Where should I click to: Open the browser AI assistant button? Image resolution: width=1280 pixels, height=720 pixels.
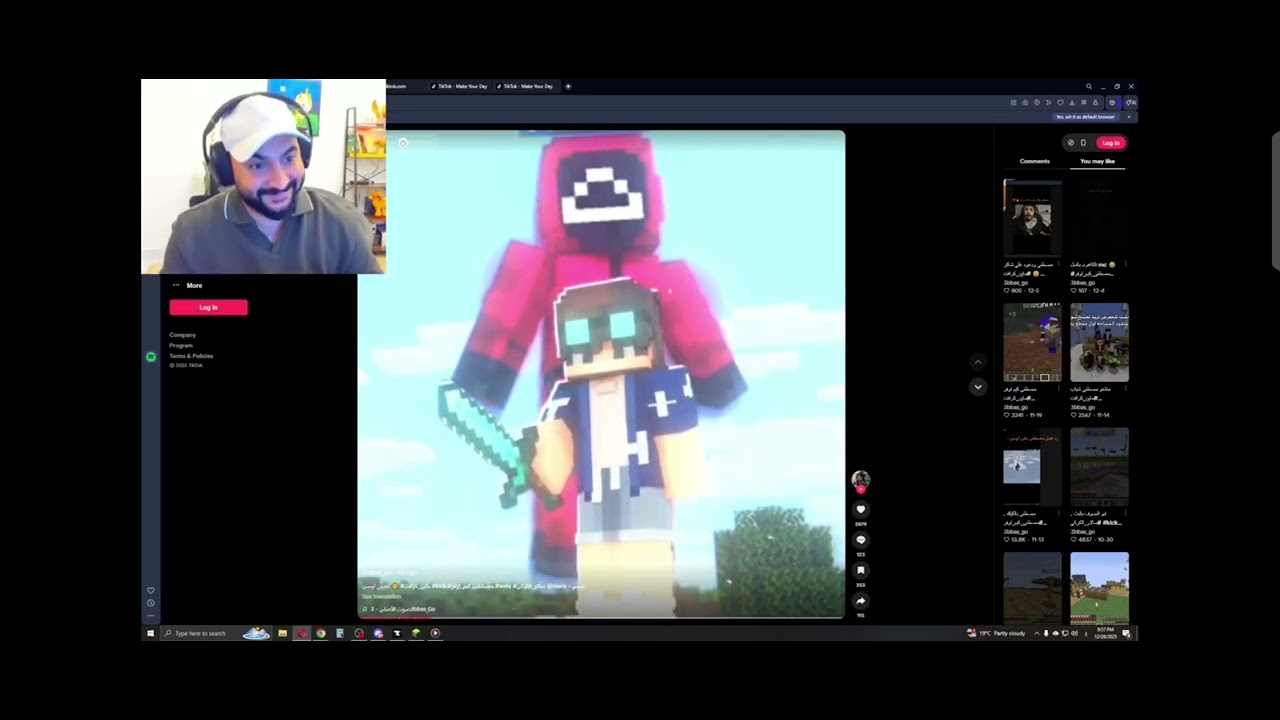1131,102
